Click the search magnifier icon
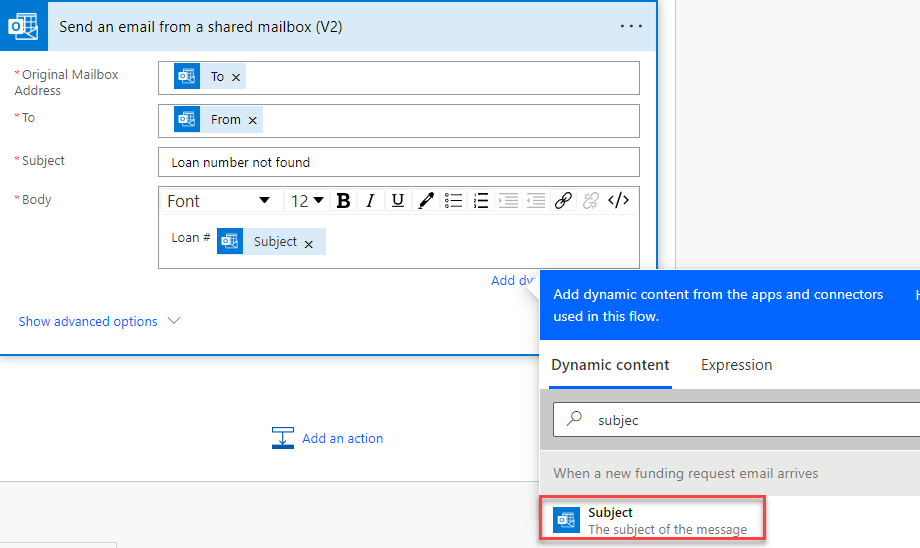The width and height of the screenshot is (920, 548). click(574, 418)
